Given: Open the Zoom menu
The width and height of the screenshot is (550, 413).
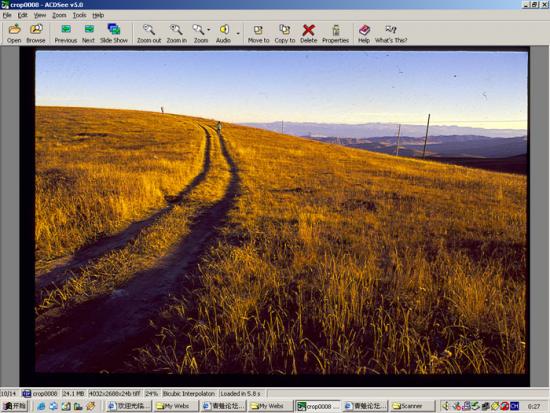Looking at the screenshot, I should (59, 15).
